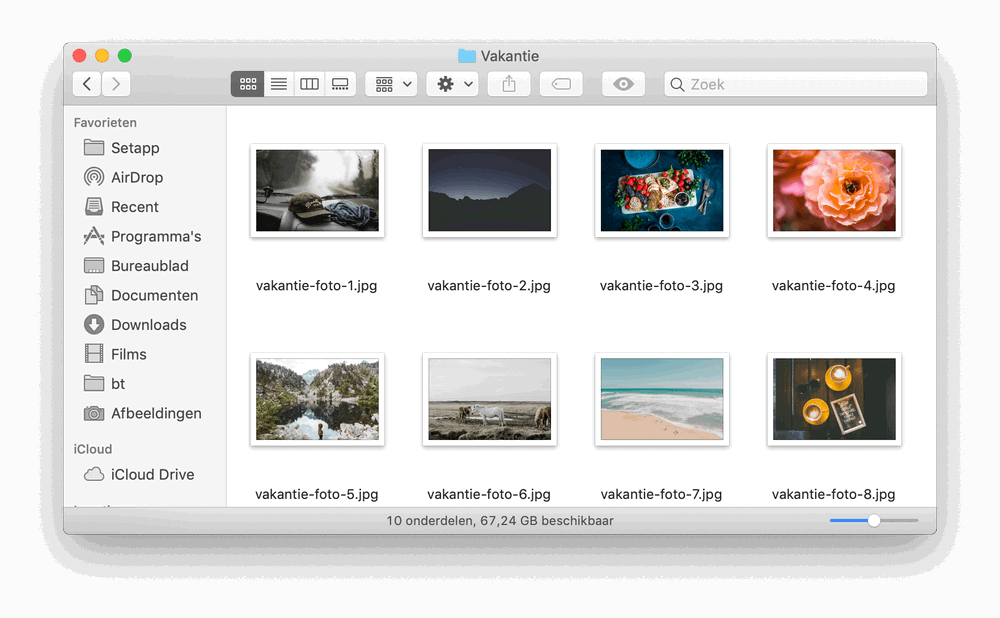Click into the Zoek search field
This screenshot has width=1000, height=618.
coord(796,84)
